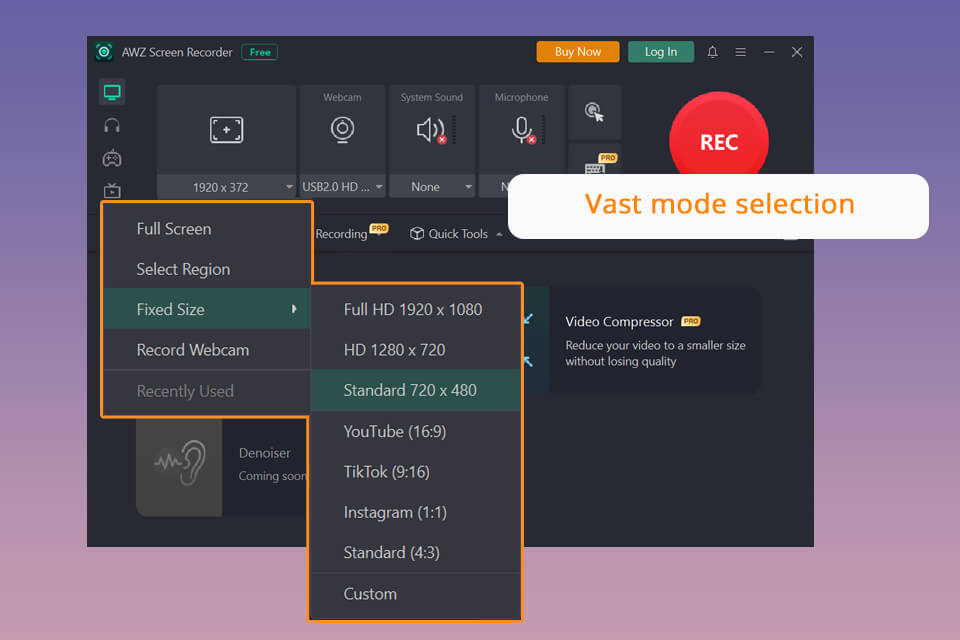Select Standard 720 x 480
The height and width of the screenshot is (640, 960).
pyautogui.click(x=415, y=390)
